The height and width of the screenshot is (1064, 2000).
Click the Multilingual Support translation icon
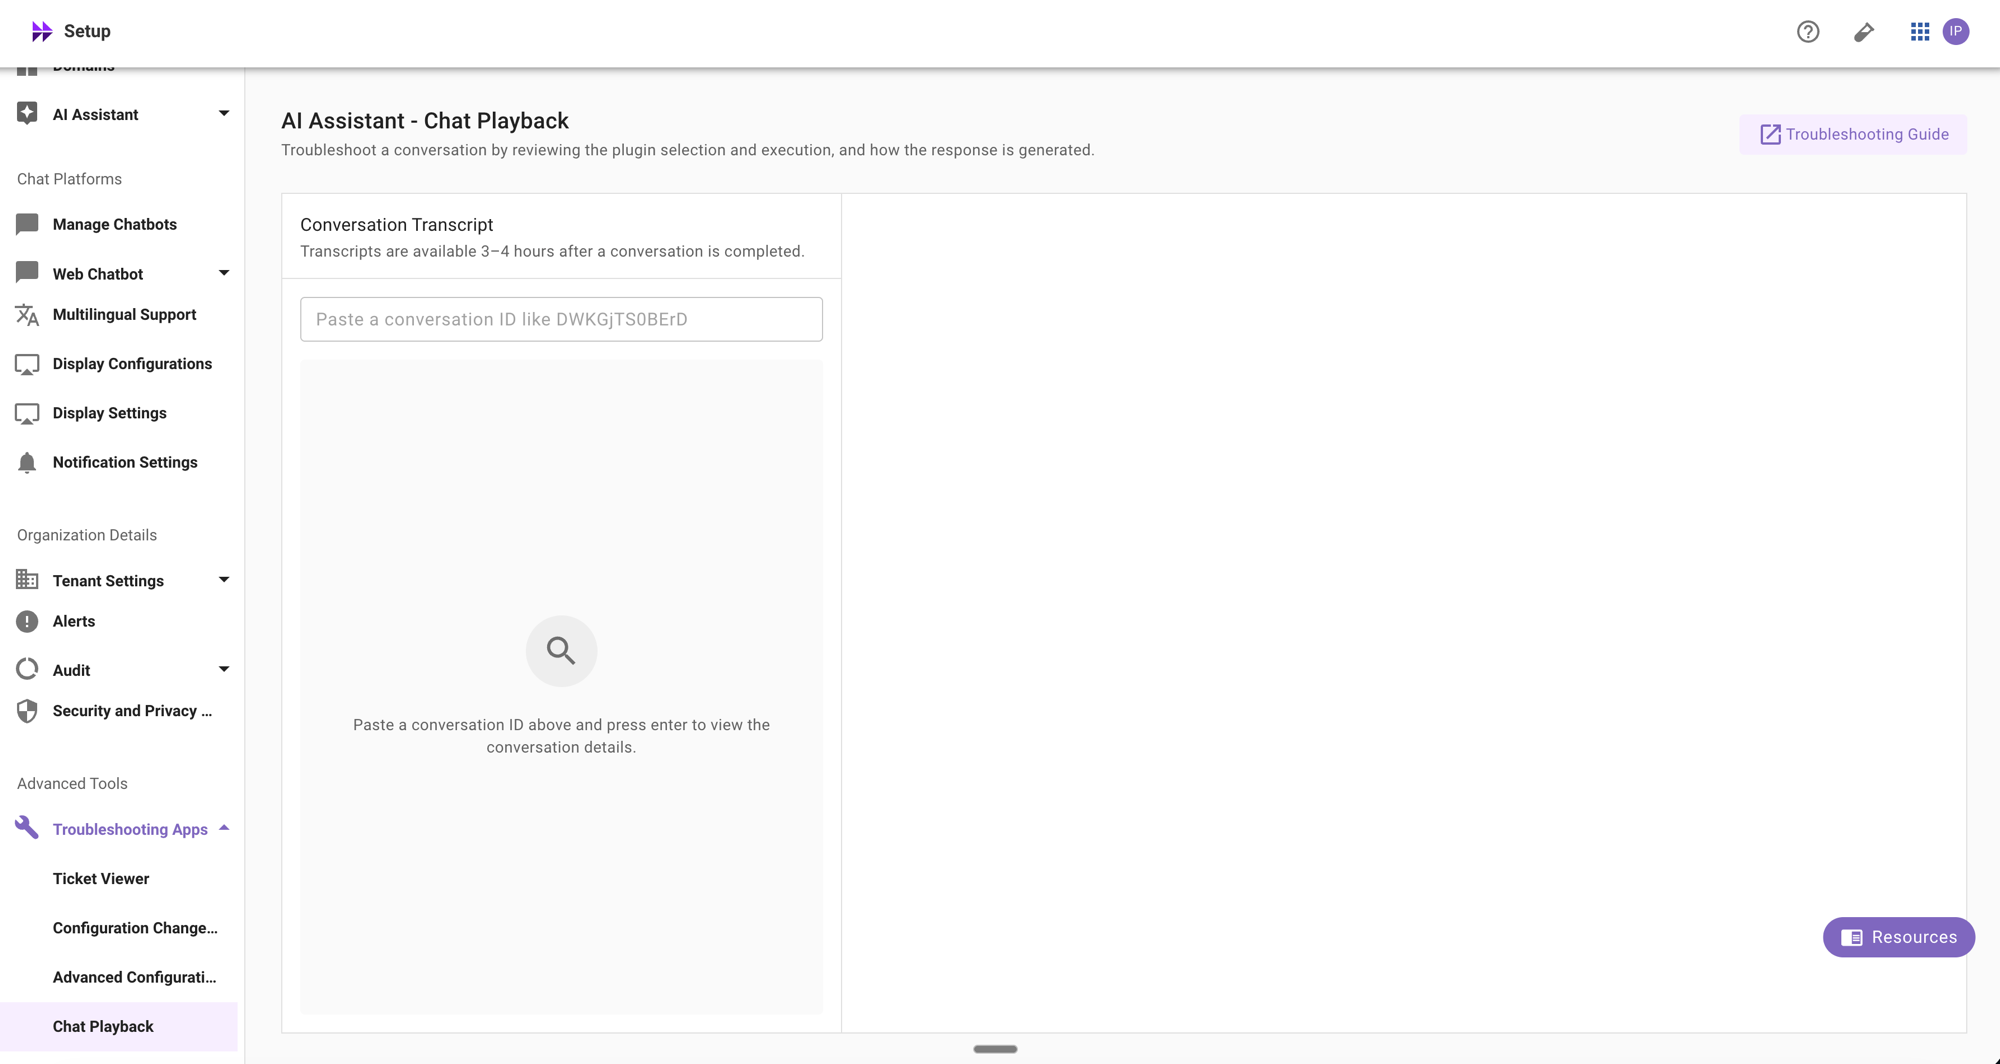pos(26,314)
